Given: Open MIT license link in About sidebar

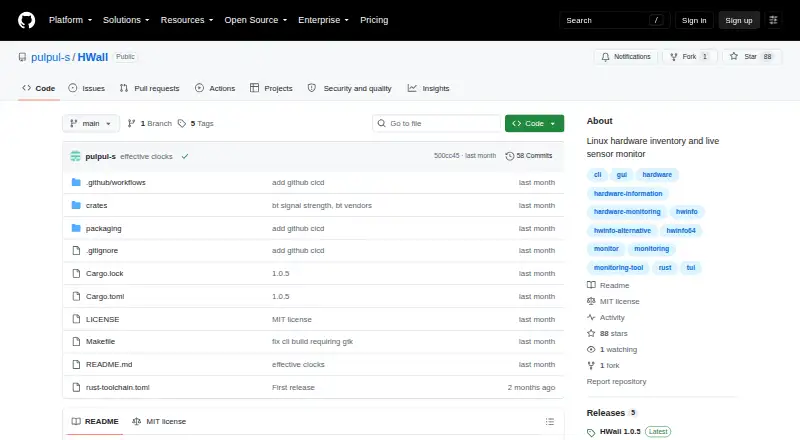Looking at the screenshot, I should click(613, 301).
